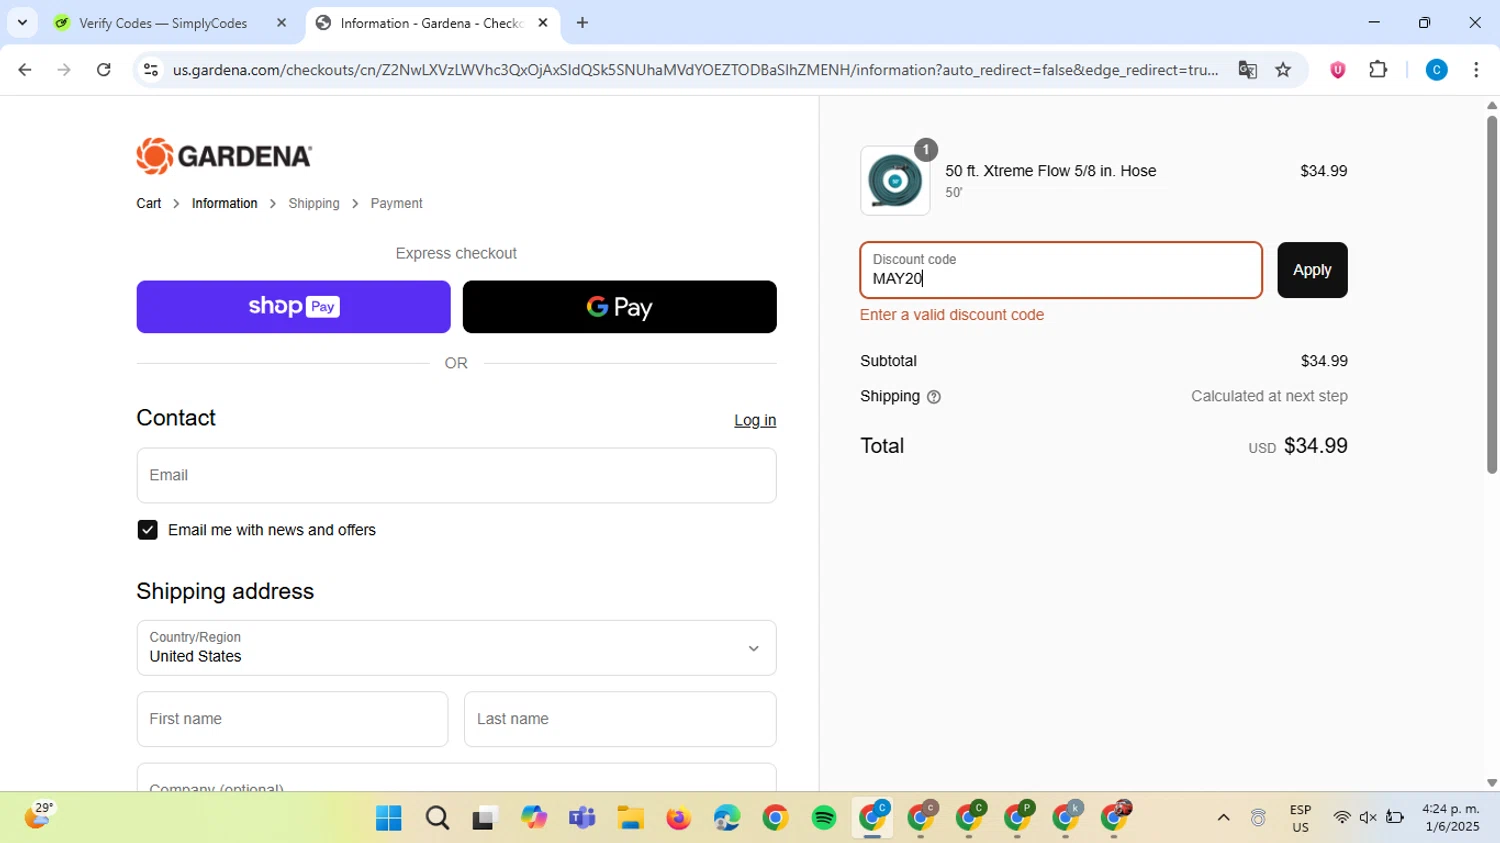1500x843 pixels.
Task: Click the hose product thumbnail
Action: point(895,181)
